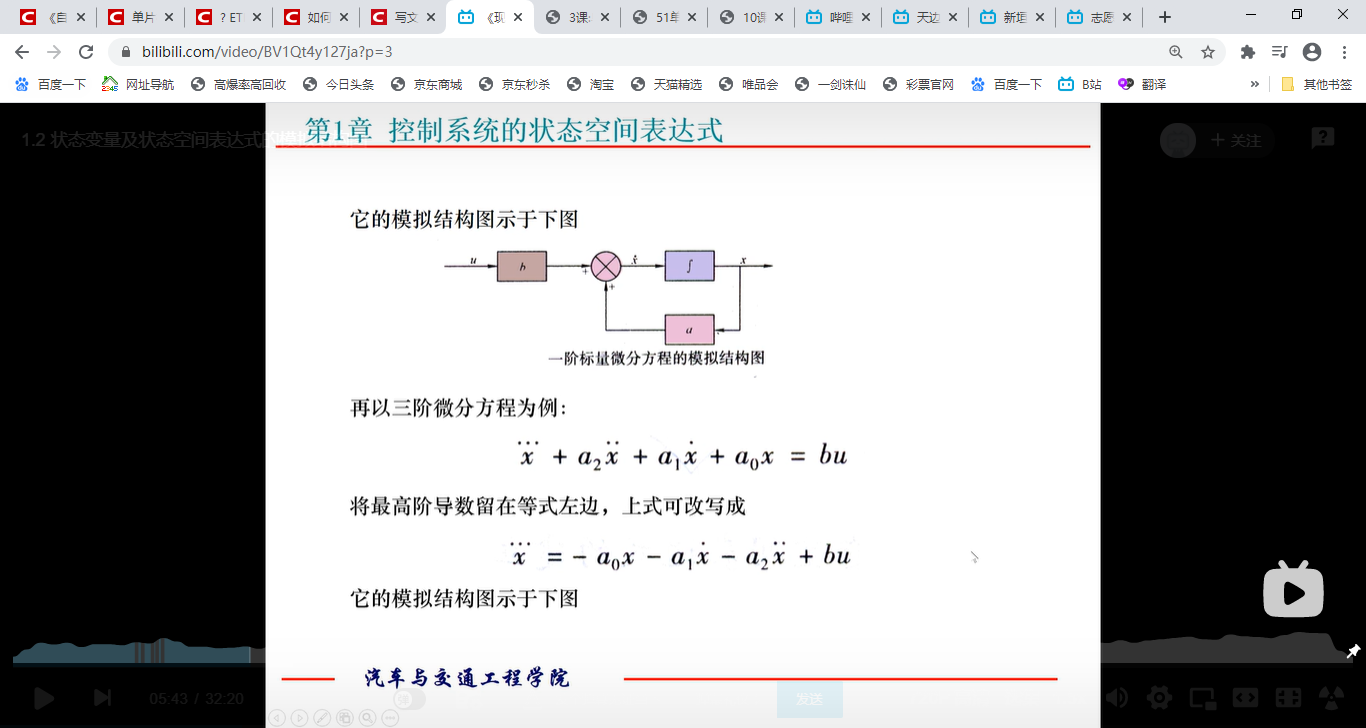Click the 05:43 / 32:20 time display
The image size is (1366, 728).
[196, 699]
